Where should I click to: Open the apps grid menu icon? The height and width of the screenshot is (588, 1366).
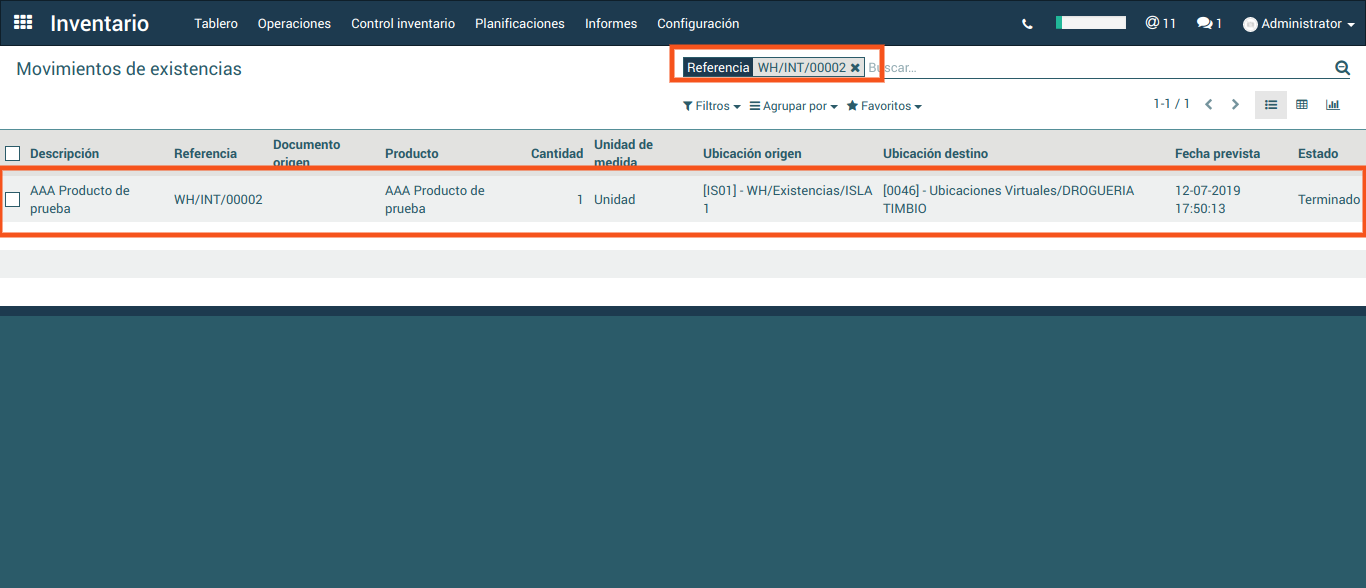tap(23, 22)
